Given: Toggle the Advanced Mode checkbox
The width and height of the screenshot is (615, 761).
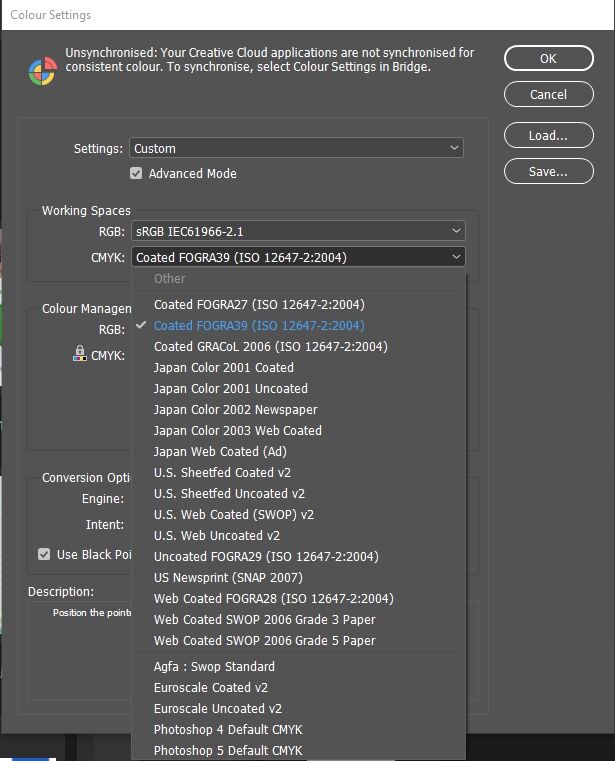Looking at the screenshot, I should point(136,174).
